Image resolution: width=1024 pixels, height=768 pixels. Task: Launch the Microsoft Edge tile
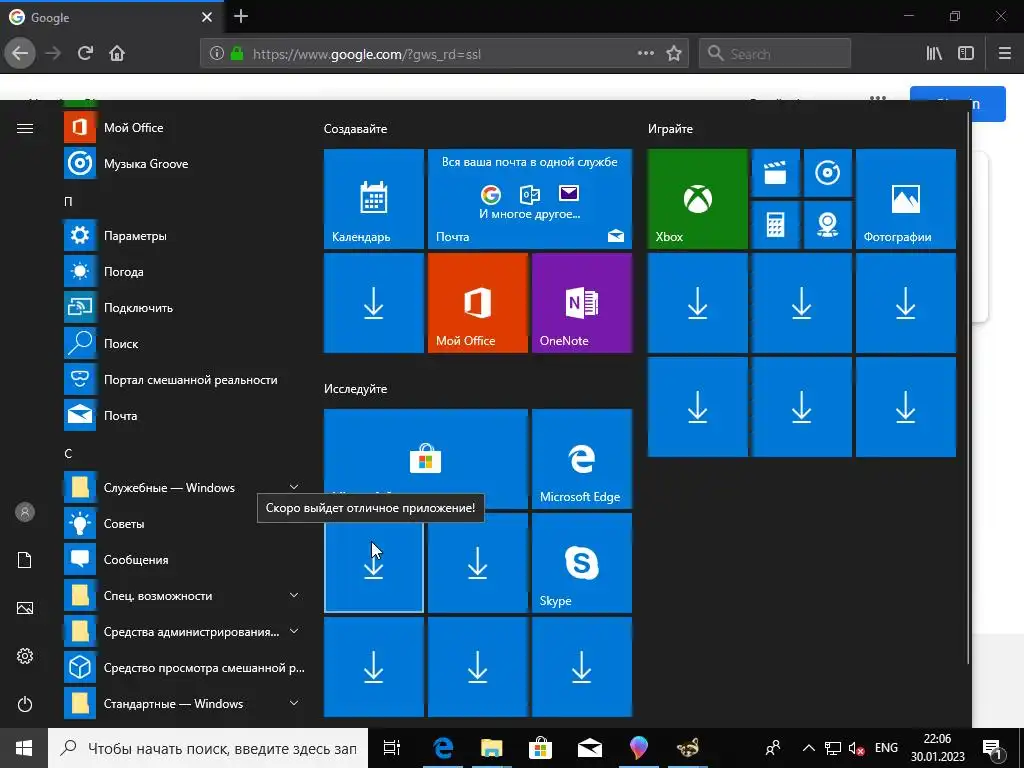point(582,458)
